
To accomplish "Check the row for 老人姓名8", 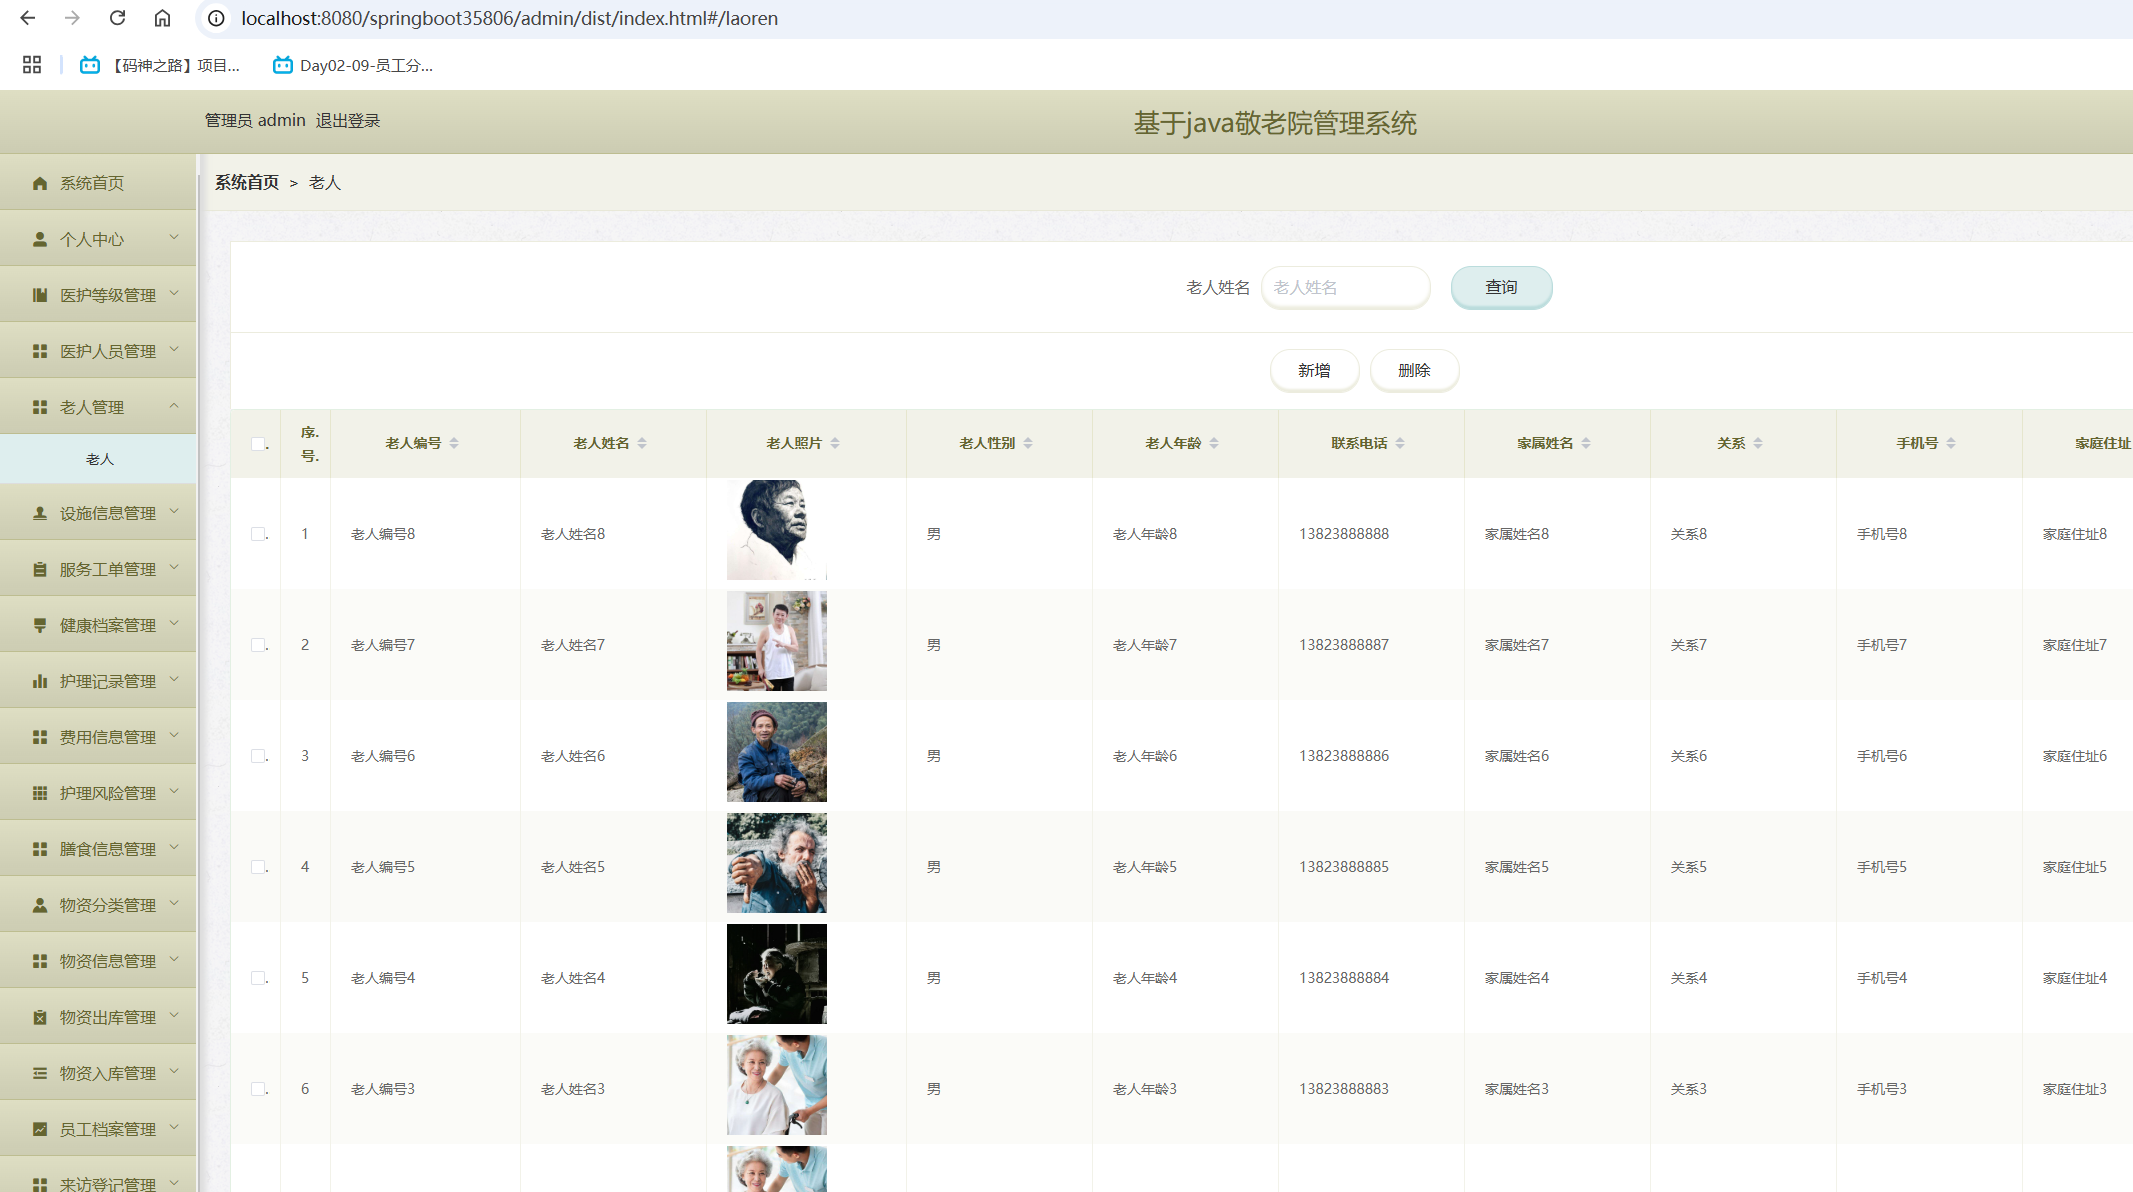I will (x=258, y=534).
